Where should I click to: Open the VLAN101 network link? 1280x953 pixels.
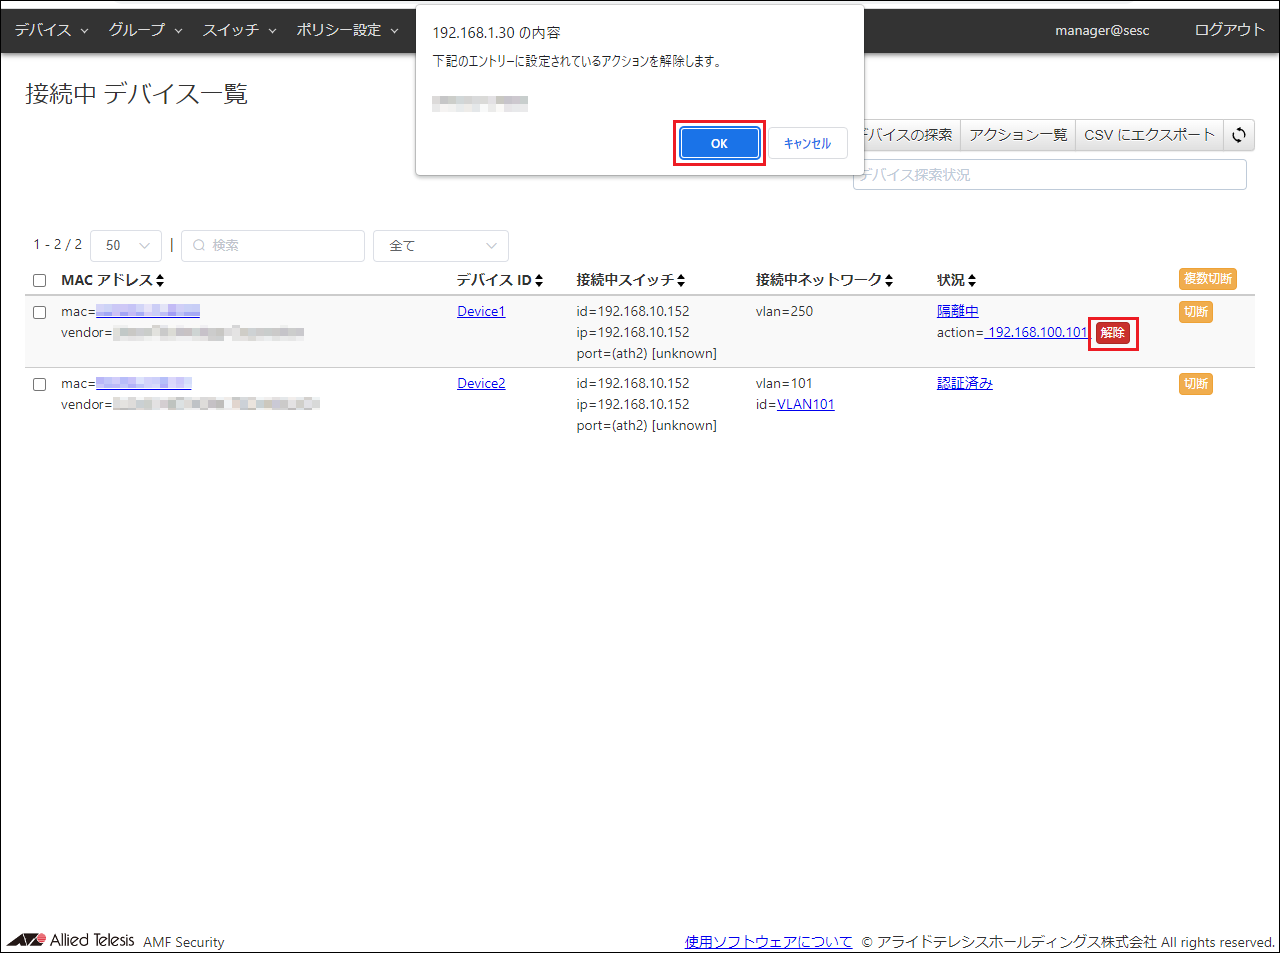(805, 405)
